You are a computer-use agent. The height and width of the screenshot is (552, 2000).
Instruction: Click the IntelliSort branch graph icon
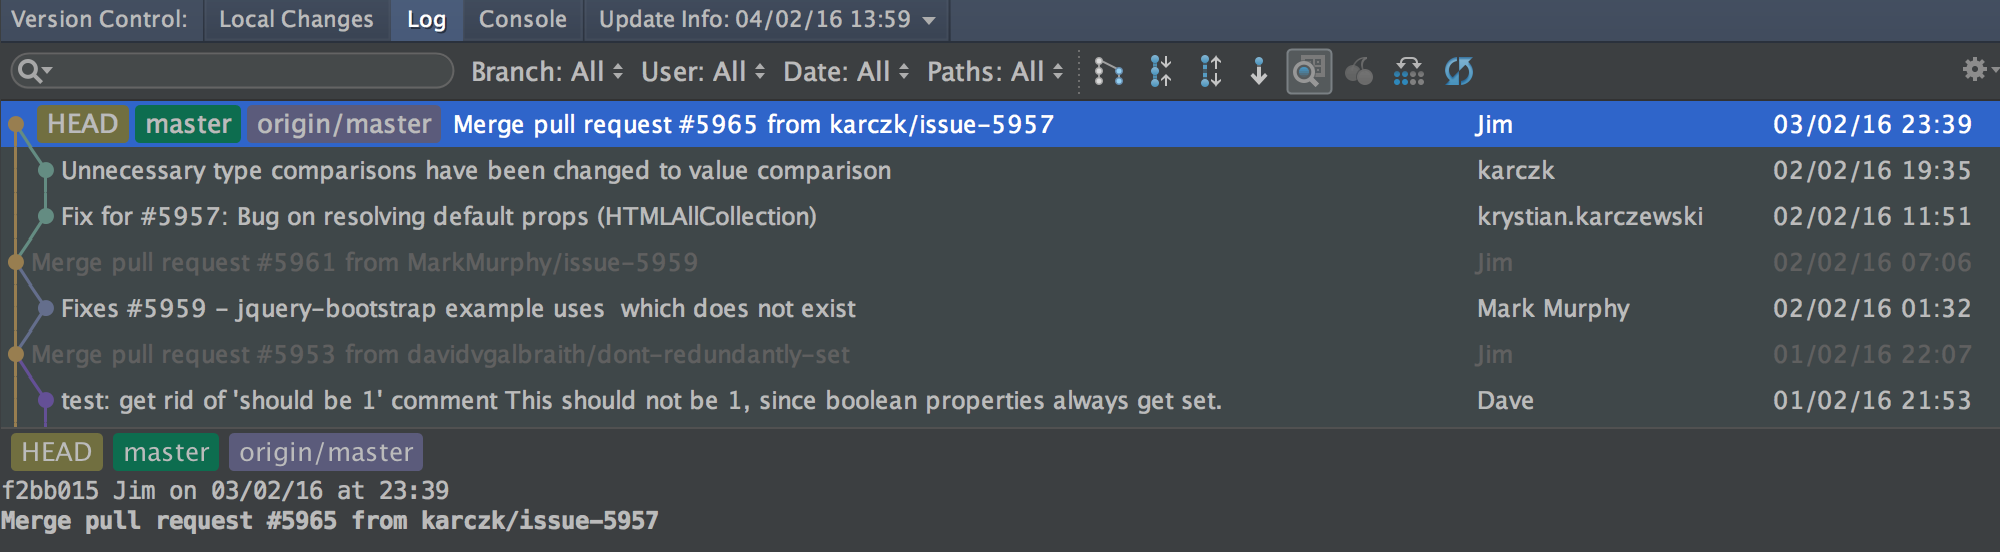click(1108, 72)
